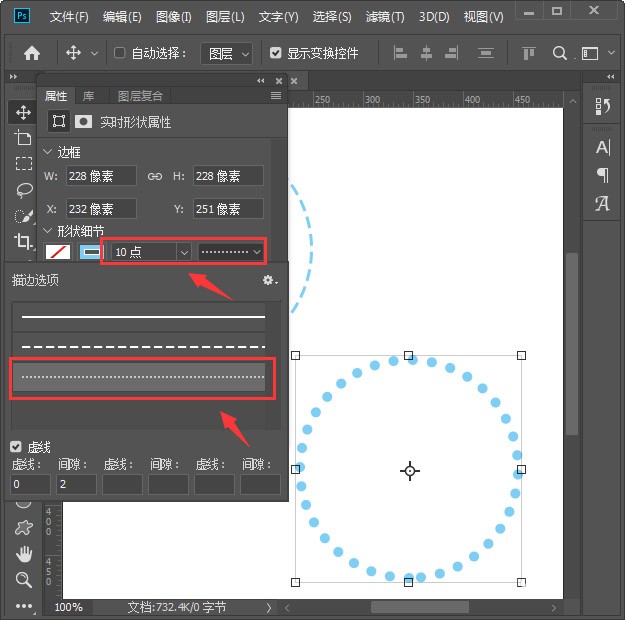Open the 图层 auto-select dropdown
Viewport: 625px width, 620px height.
(x=227, y=53)
